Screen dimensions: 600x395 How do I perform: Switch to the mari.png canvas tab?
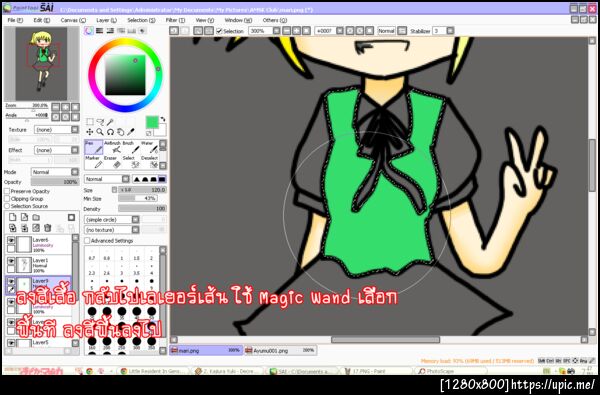coord(206,350)
